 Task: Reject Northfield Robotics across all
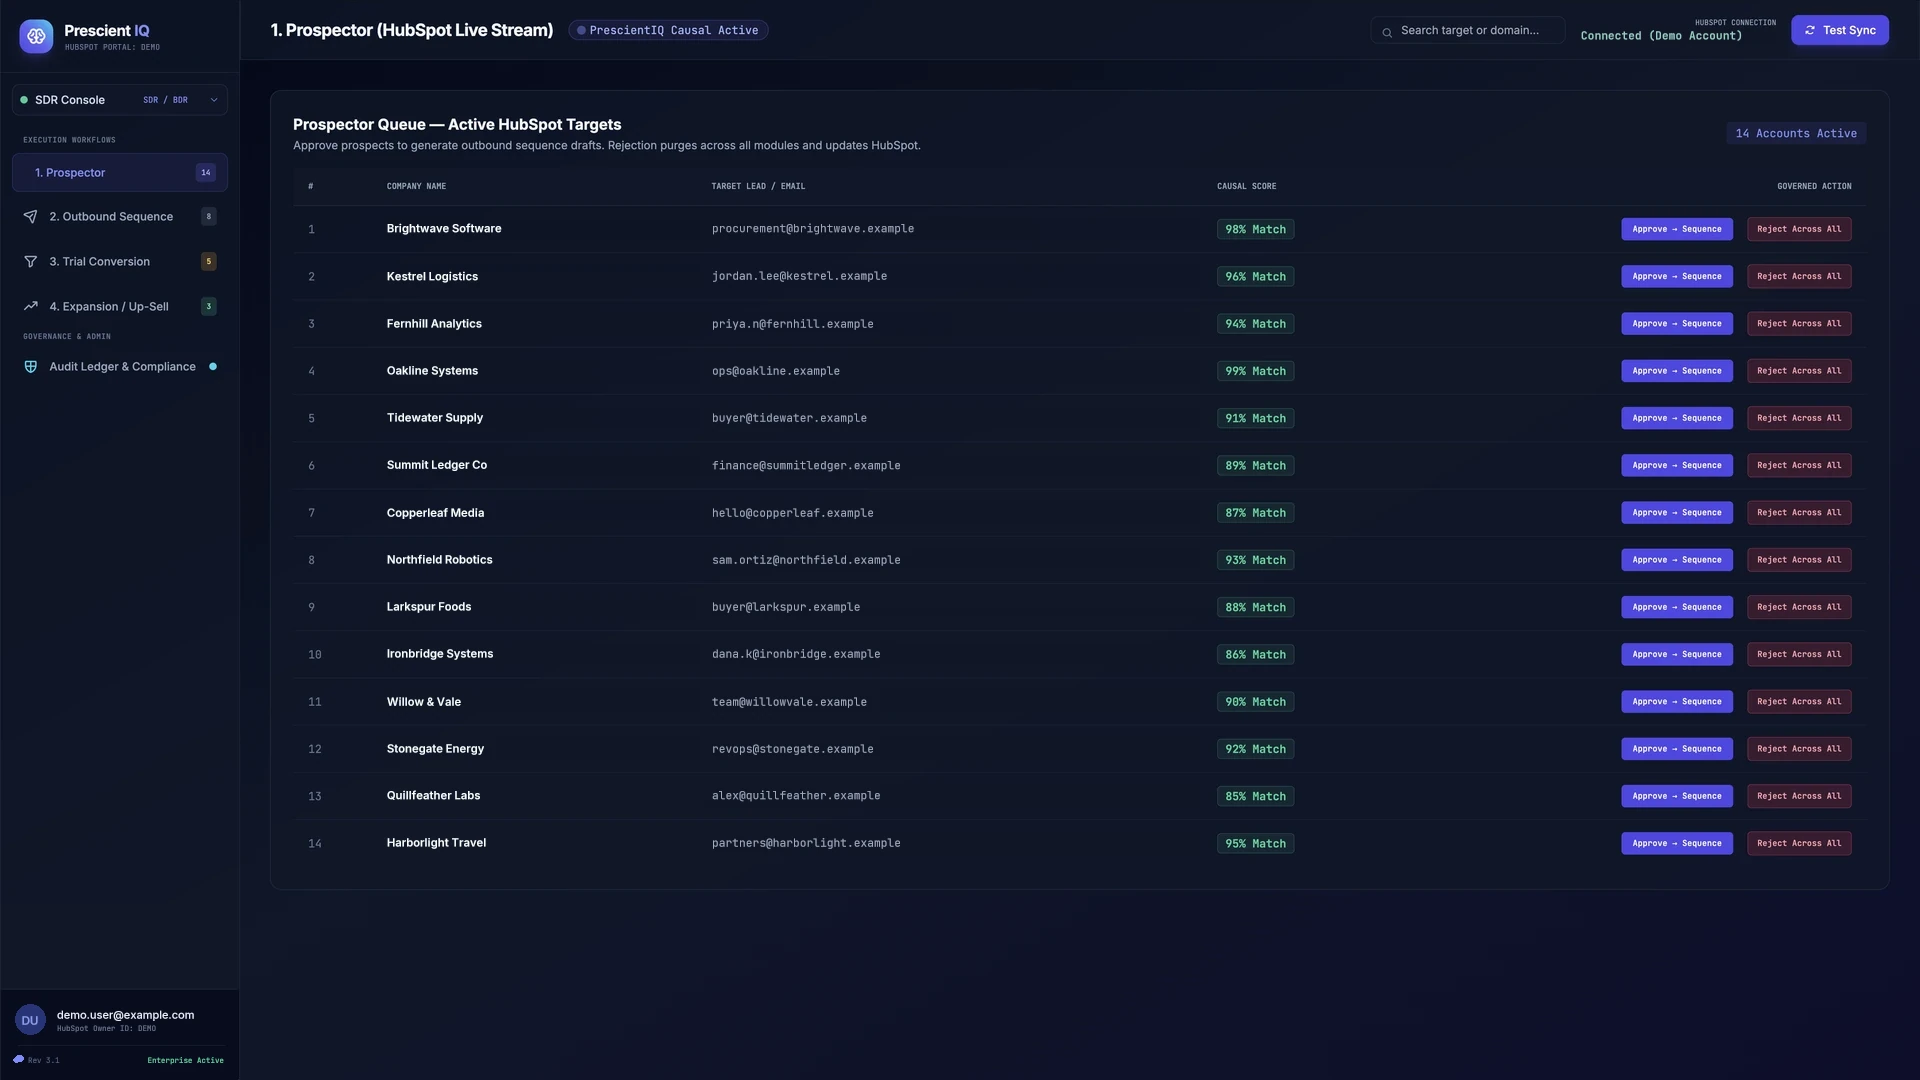tap(1799, 560)
